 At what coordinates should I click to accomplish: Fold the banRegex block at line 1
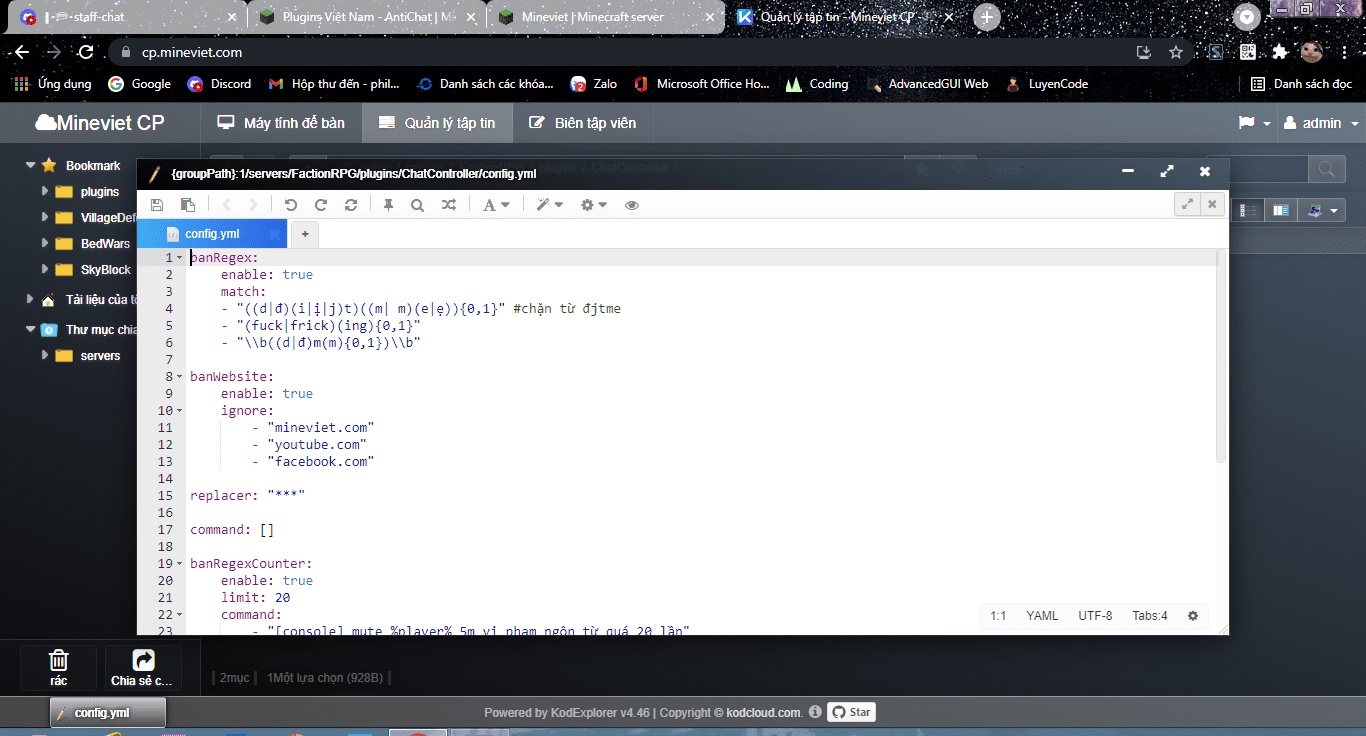point(180,258)
